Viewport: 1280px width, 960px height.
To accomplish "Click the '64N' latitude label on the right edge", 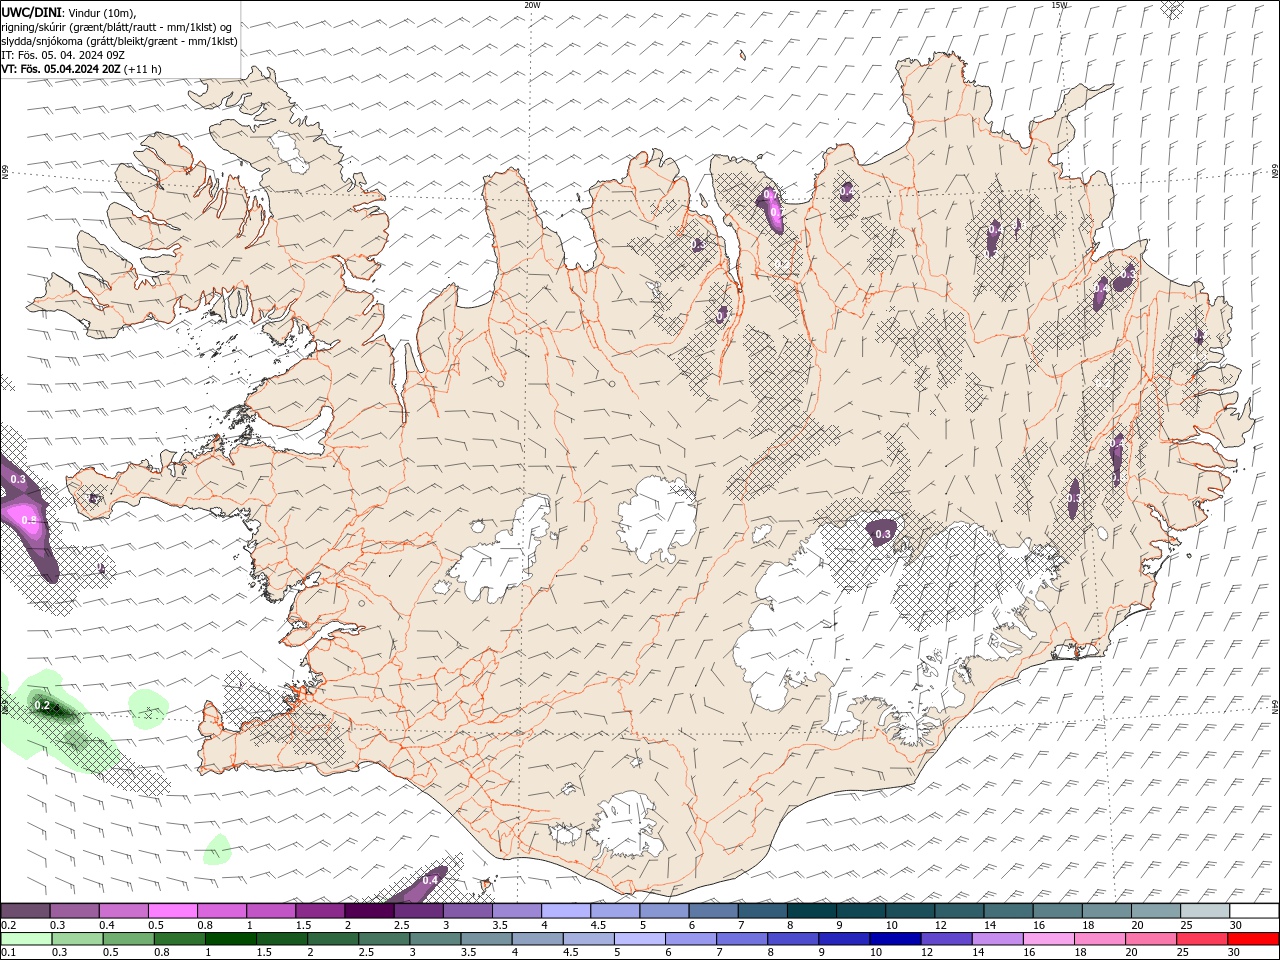I will pyautogui.click(x=1275, y=705).
